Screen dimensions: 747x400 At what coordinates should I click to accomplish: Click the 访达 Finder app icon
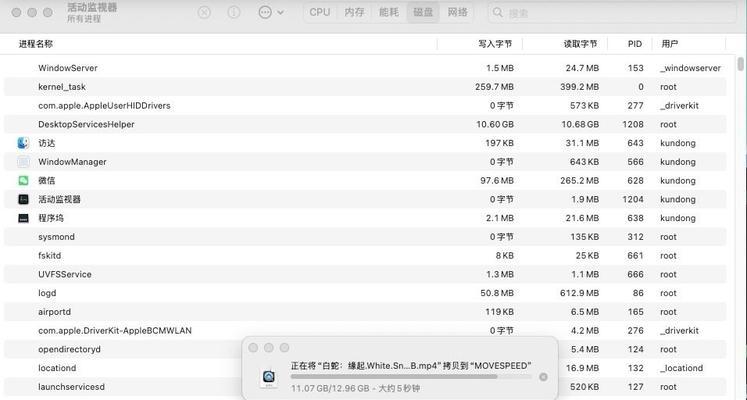pos(23,143)
